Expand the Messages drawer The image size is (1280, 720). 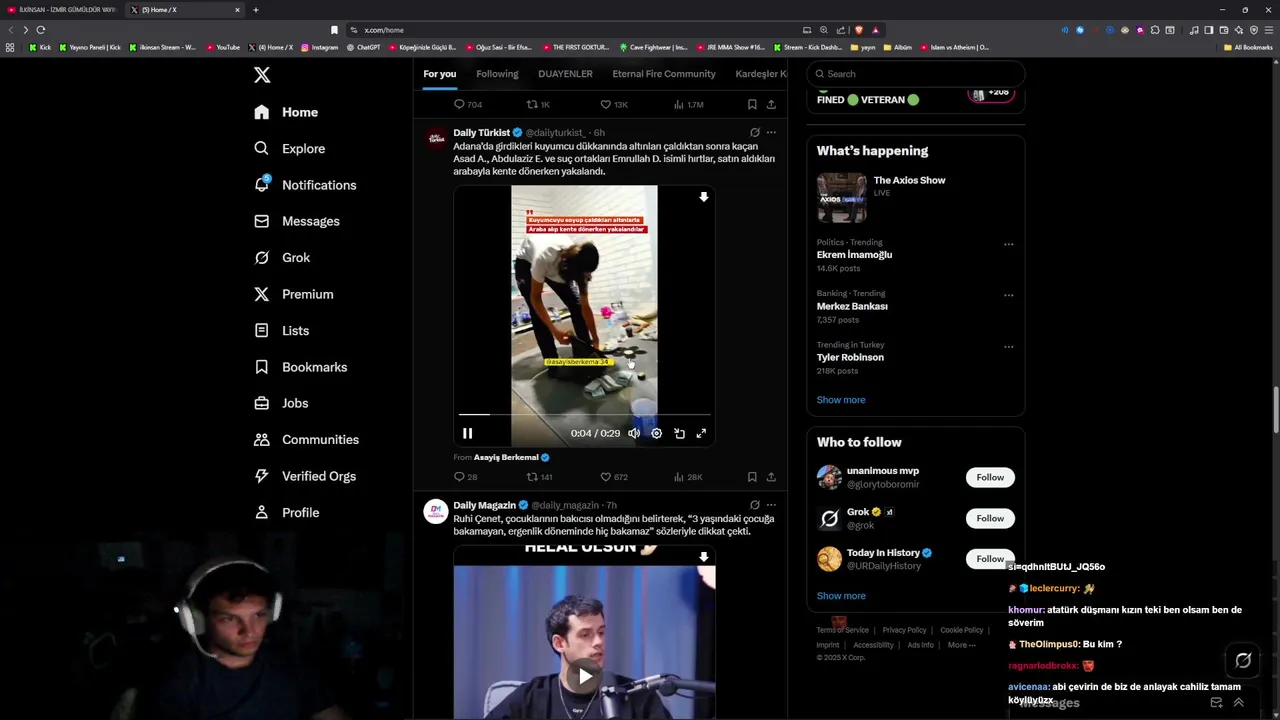click(1238, 703)
